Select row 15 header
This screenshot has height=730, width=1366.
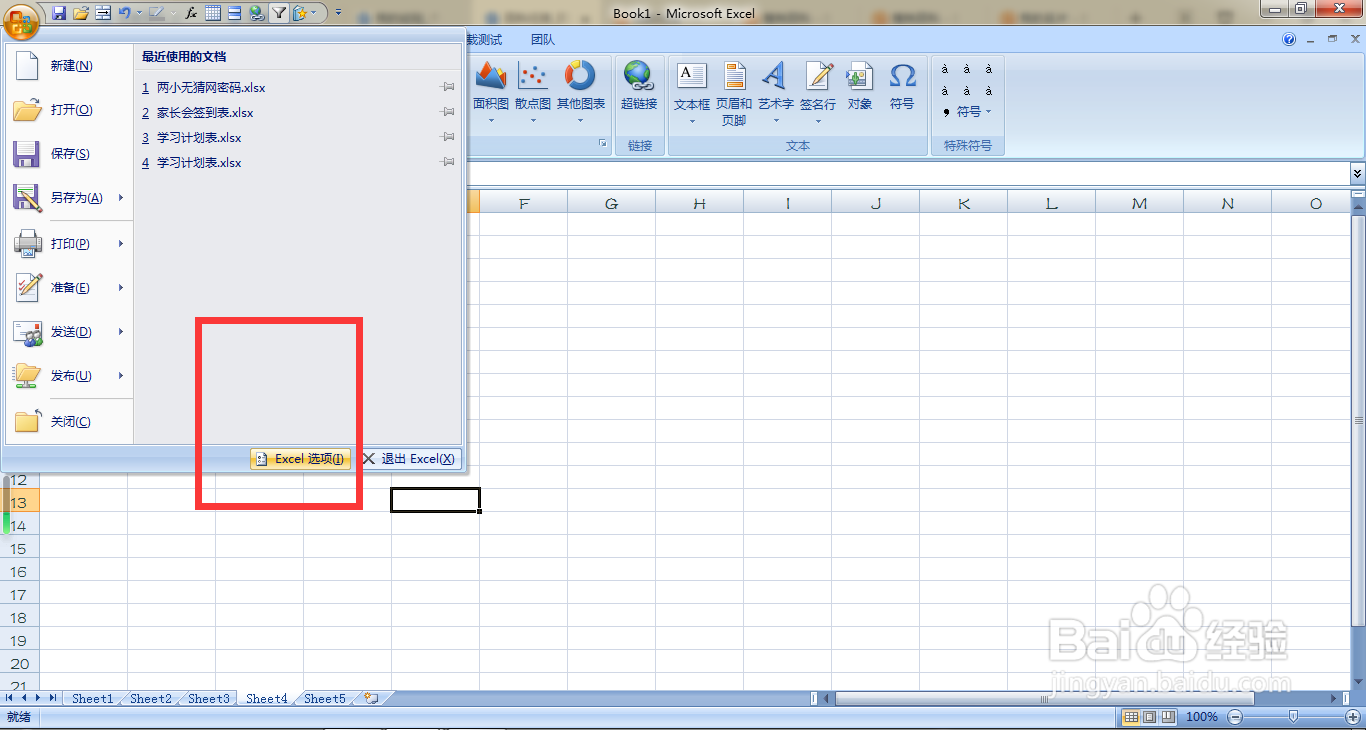[x=19, y=549]
